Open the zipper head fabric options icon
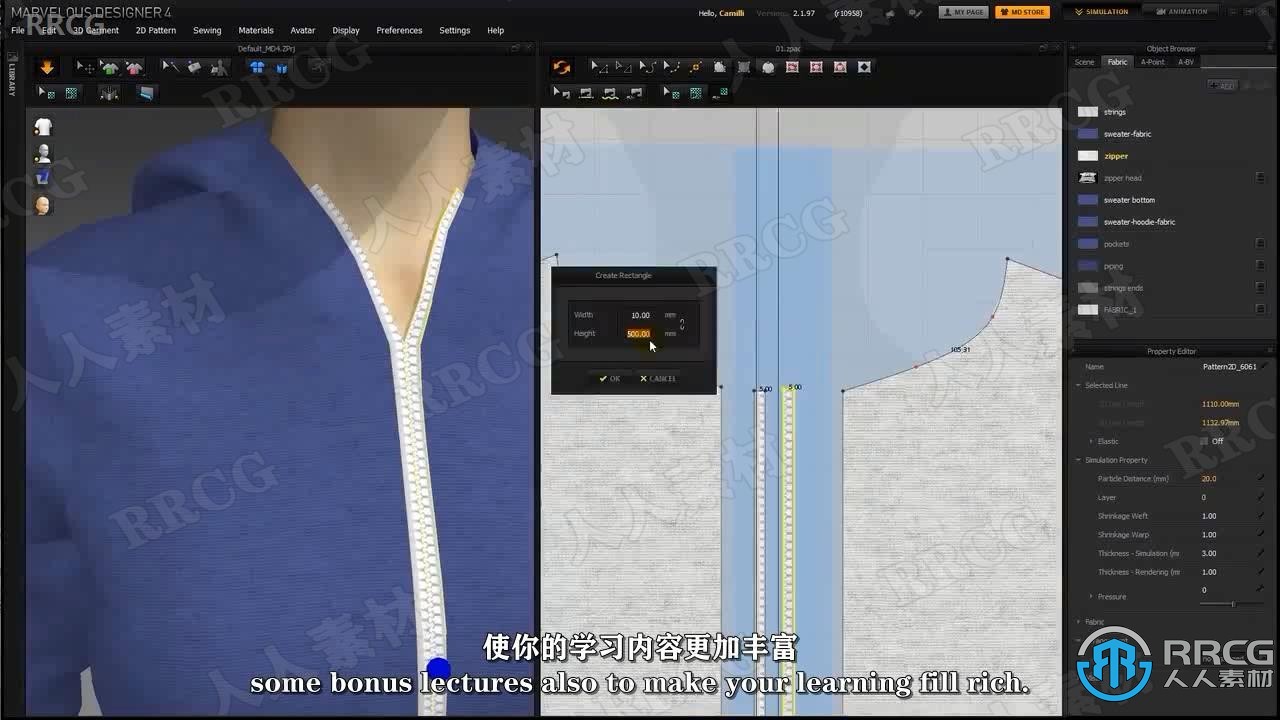The height and width of the screenshot is (720, 1280). pyautogui.click(x=1260, y=178)
